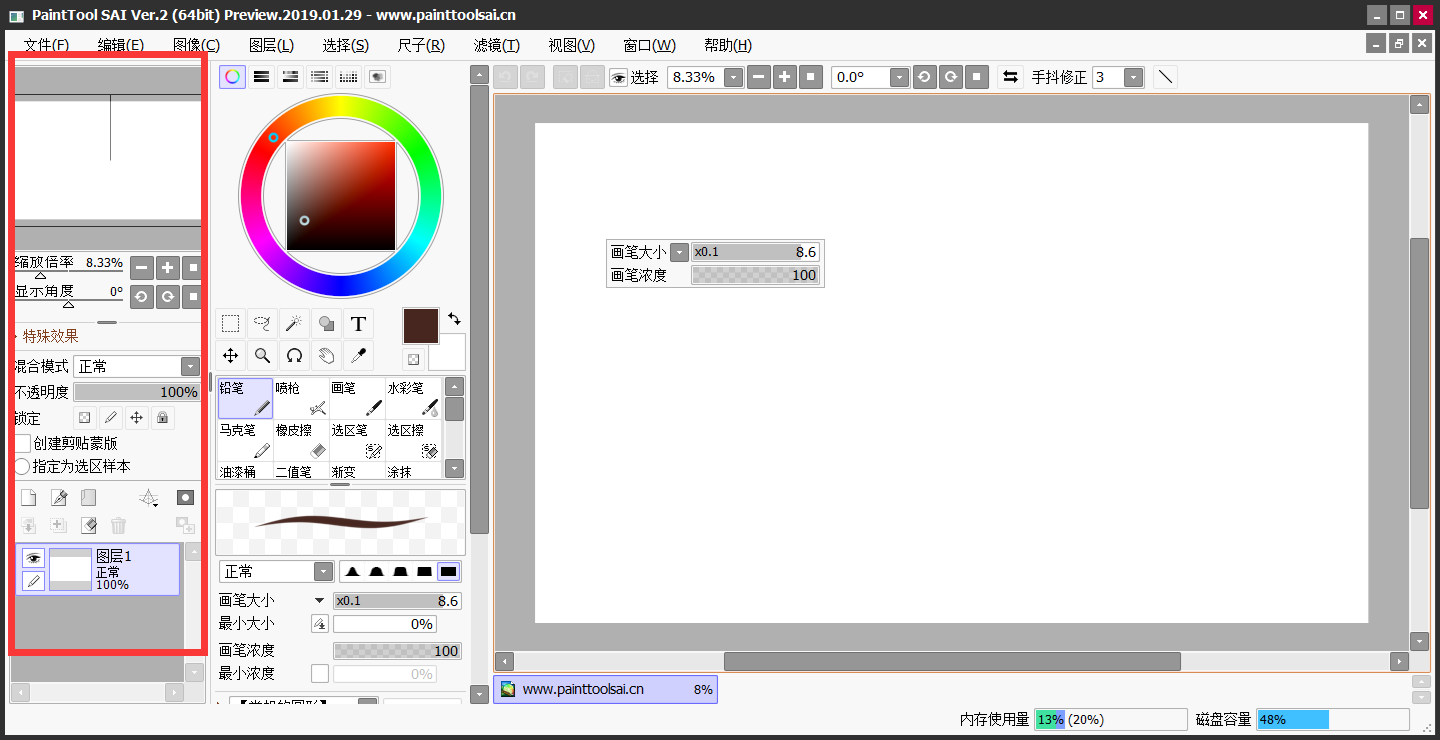Select the shape tool
Image resolution: width=1440 pixels, height=740 pixels.
click(326, 323)
